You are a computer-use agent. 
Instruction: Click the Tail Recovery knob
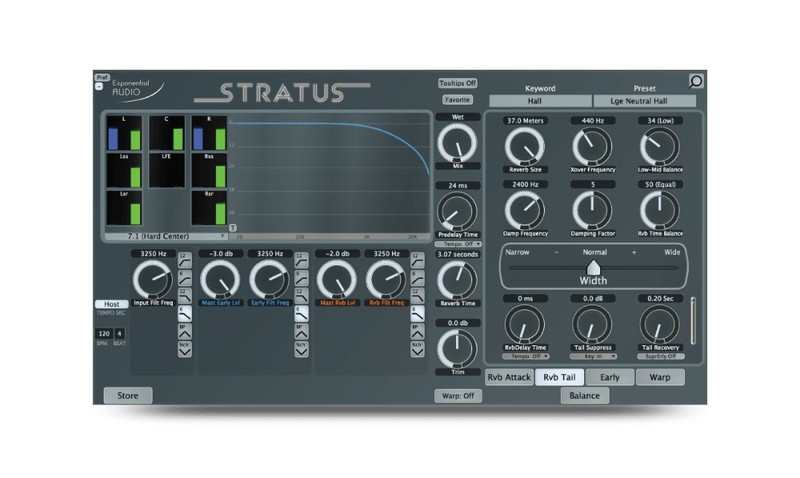pos(660,324)
